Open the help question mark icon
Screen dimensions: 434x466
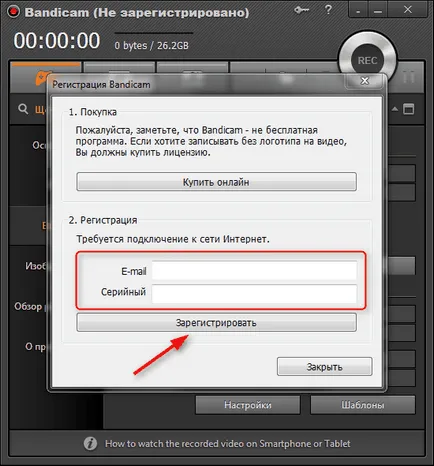(328, 9)
